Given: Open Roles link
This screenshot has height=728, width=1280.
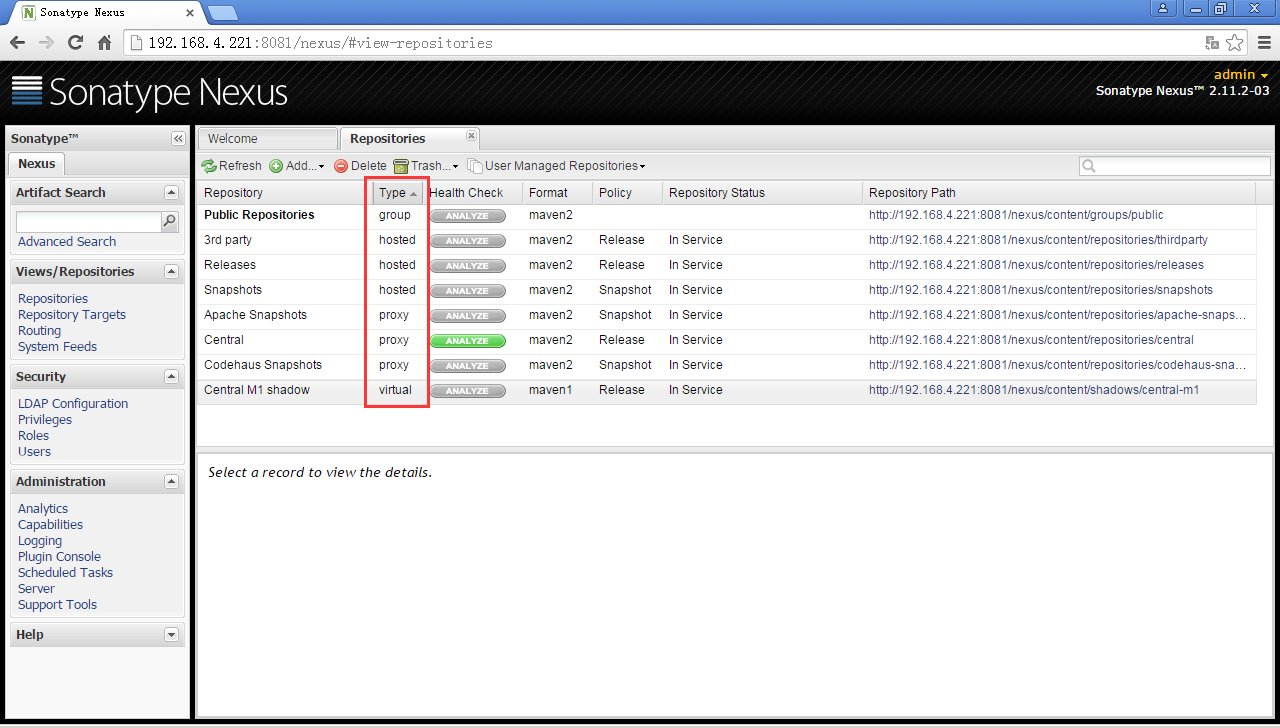Looking at the screenshot, I should tap(33, 436).
